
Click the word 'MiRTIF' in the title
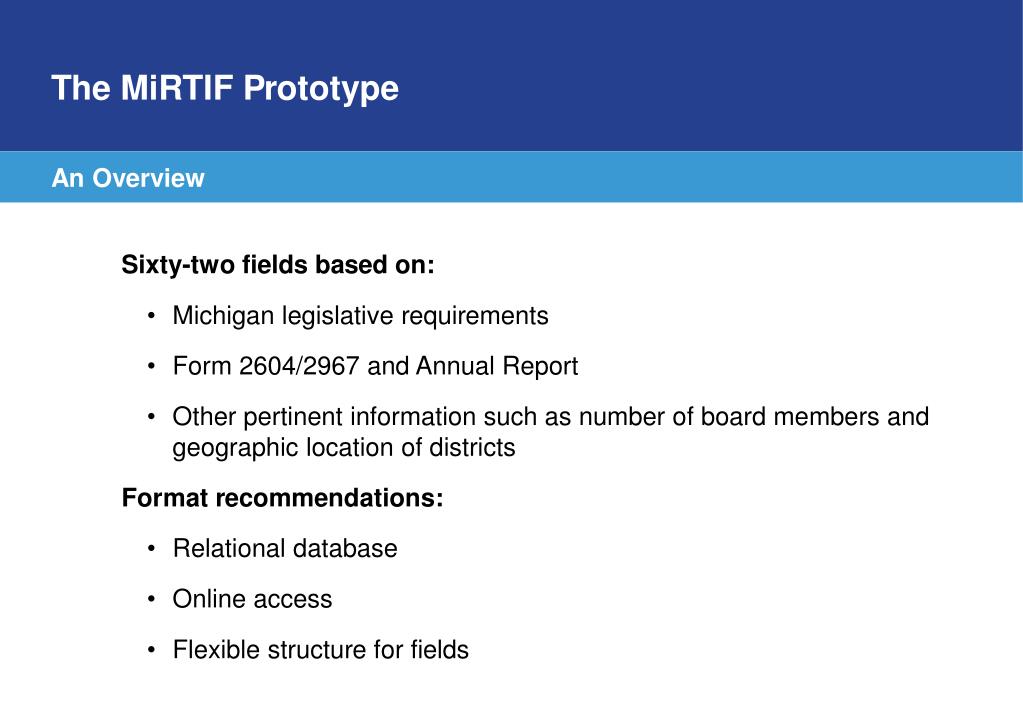click(x=177, y=87)
